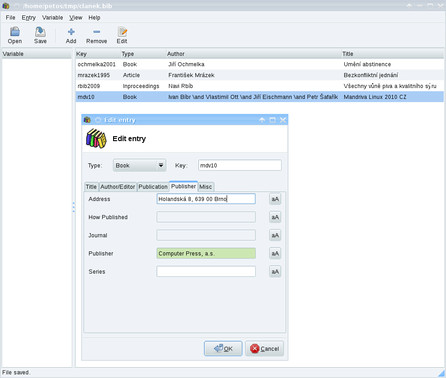Click the panel splitter handle beside Variable pane
The width and height of the screenshot is (446, 378).
point(74,207)
